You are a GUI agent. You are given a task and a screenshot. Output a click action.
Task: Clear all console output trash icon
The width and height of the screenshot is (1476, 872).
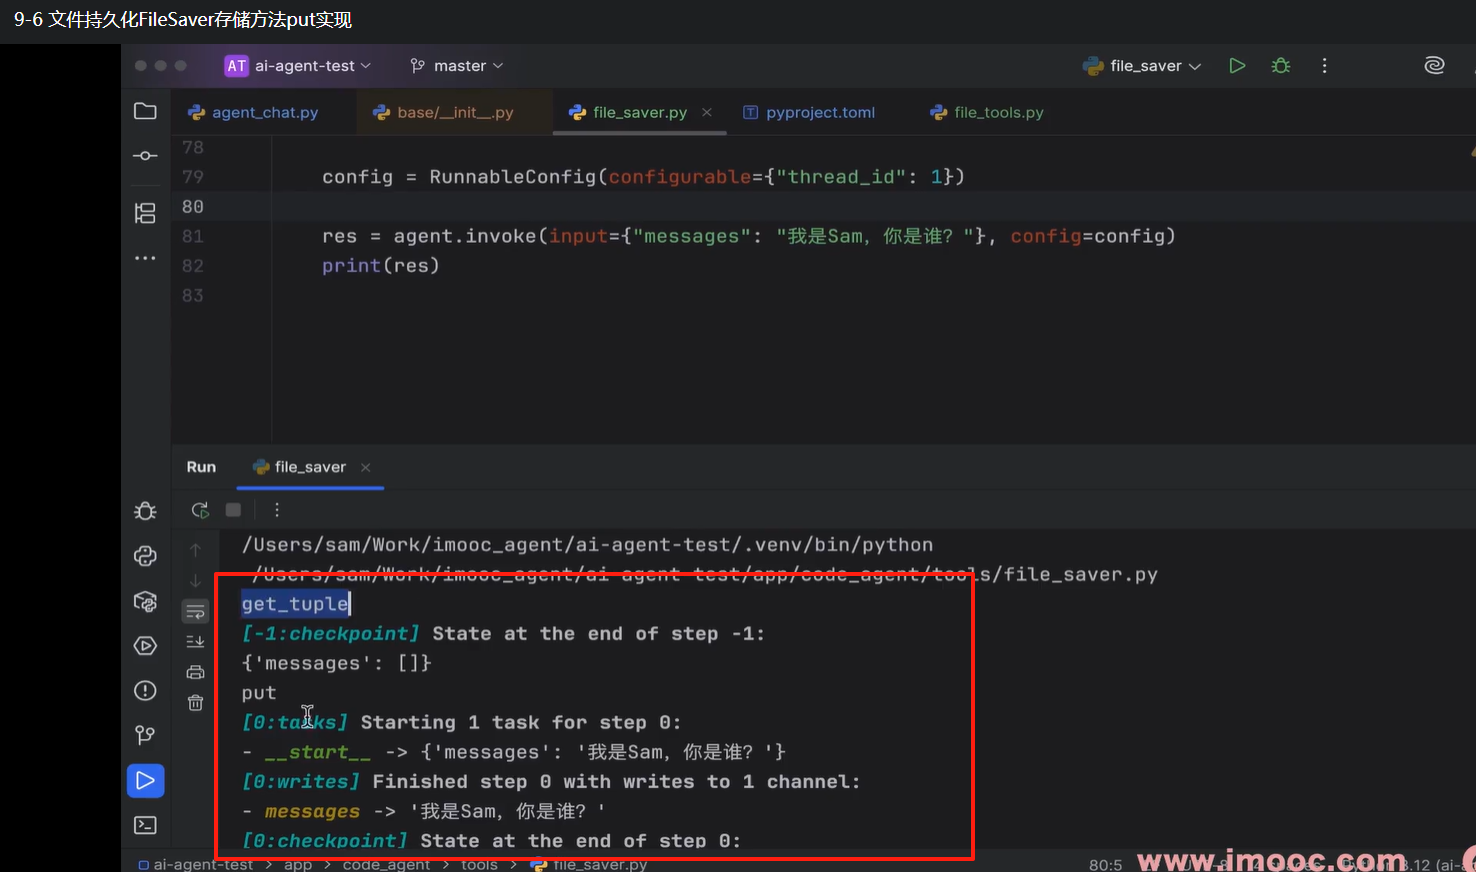pyautogui.click(x=195, y=703)
